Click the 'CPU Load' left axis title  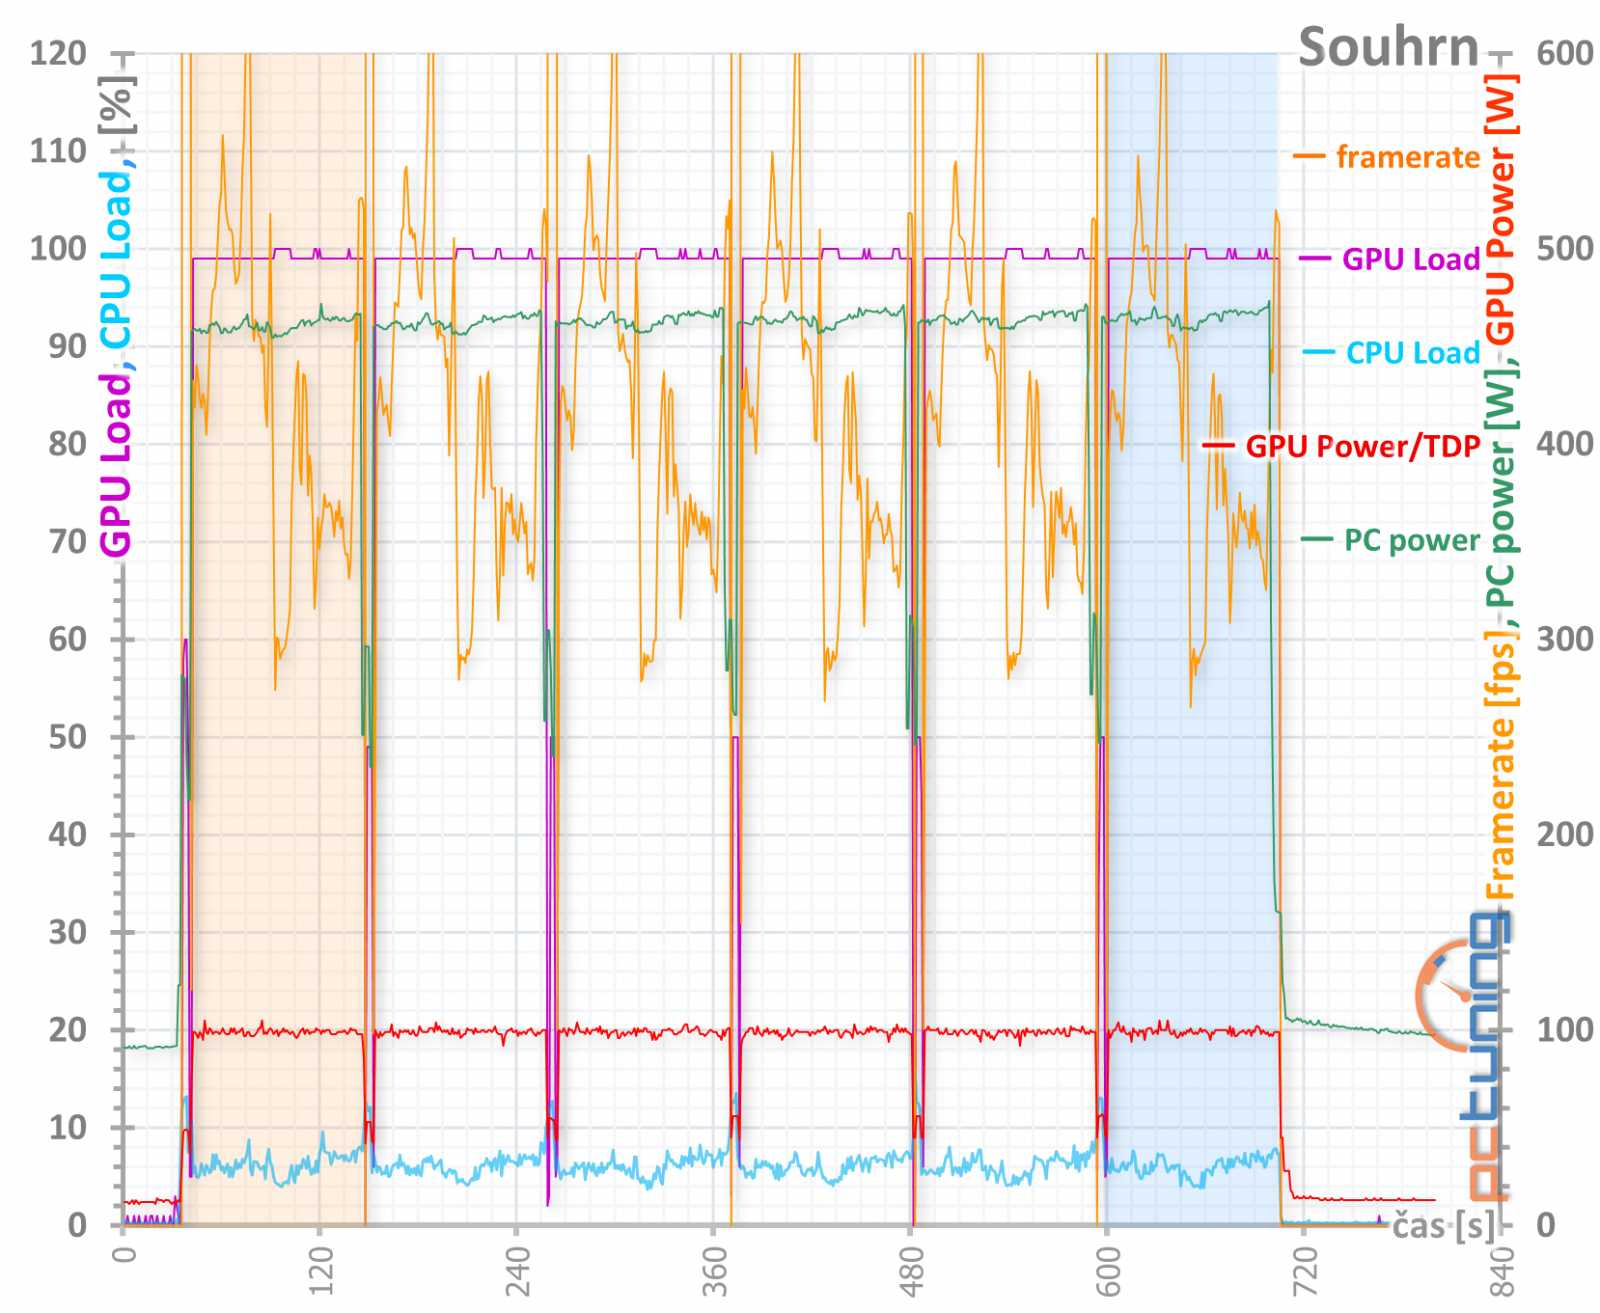coord(116,260)
